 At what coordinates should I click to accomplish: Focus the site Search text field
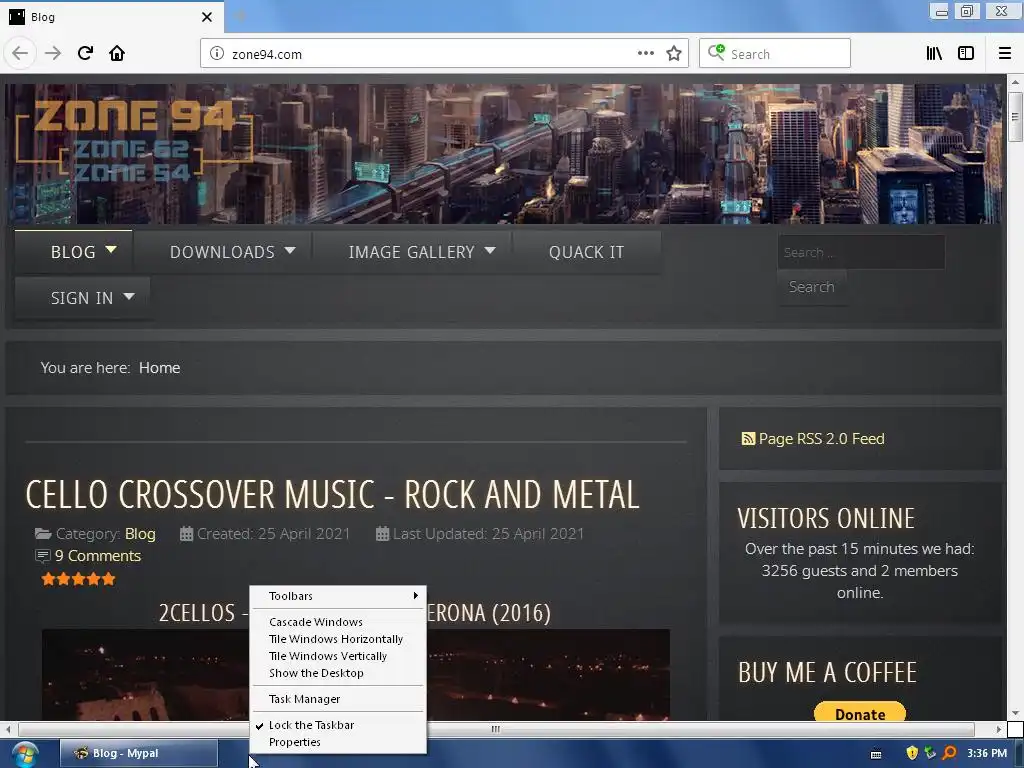tap(861, 252)
